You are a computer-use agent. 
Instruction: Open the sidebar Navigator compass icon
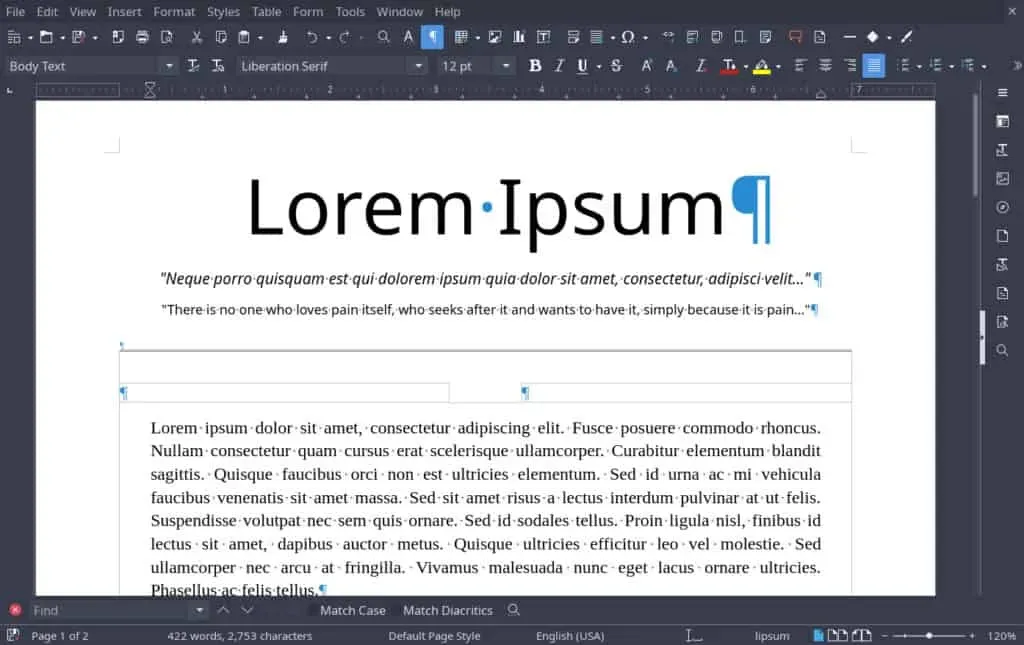click(1002, 208)
